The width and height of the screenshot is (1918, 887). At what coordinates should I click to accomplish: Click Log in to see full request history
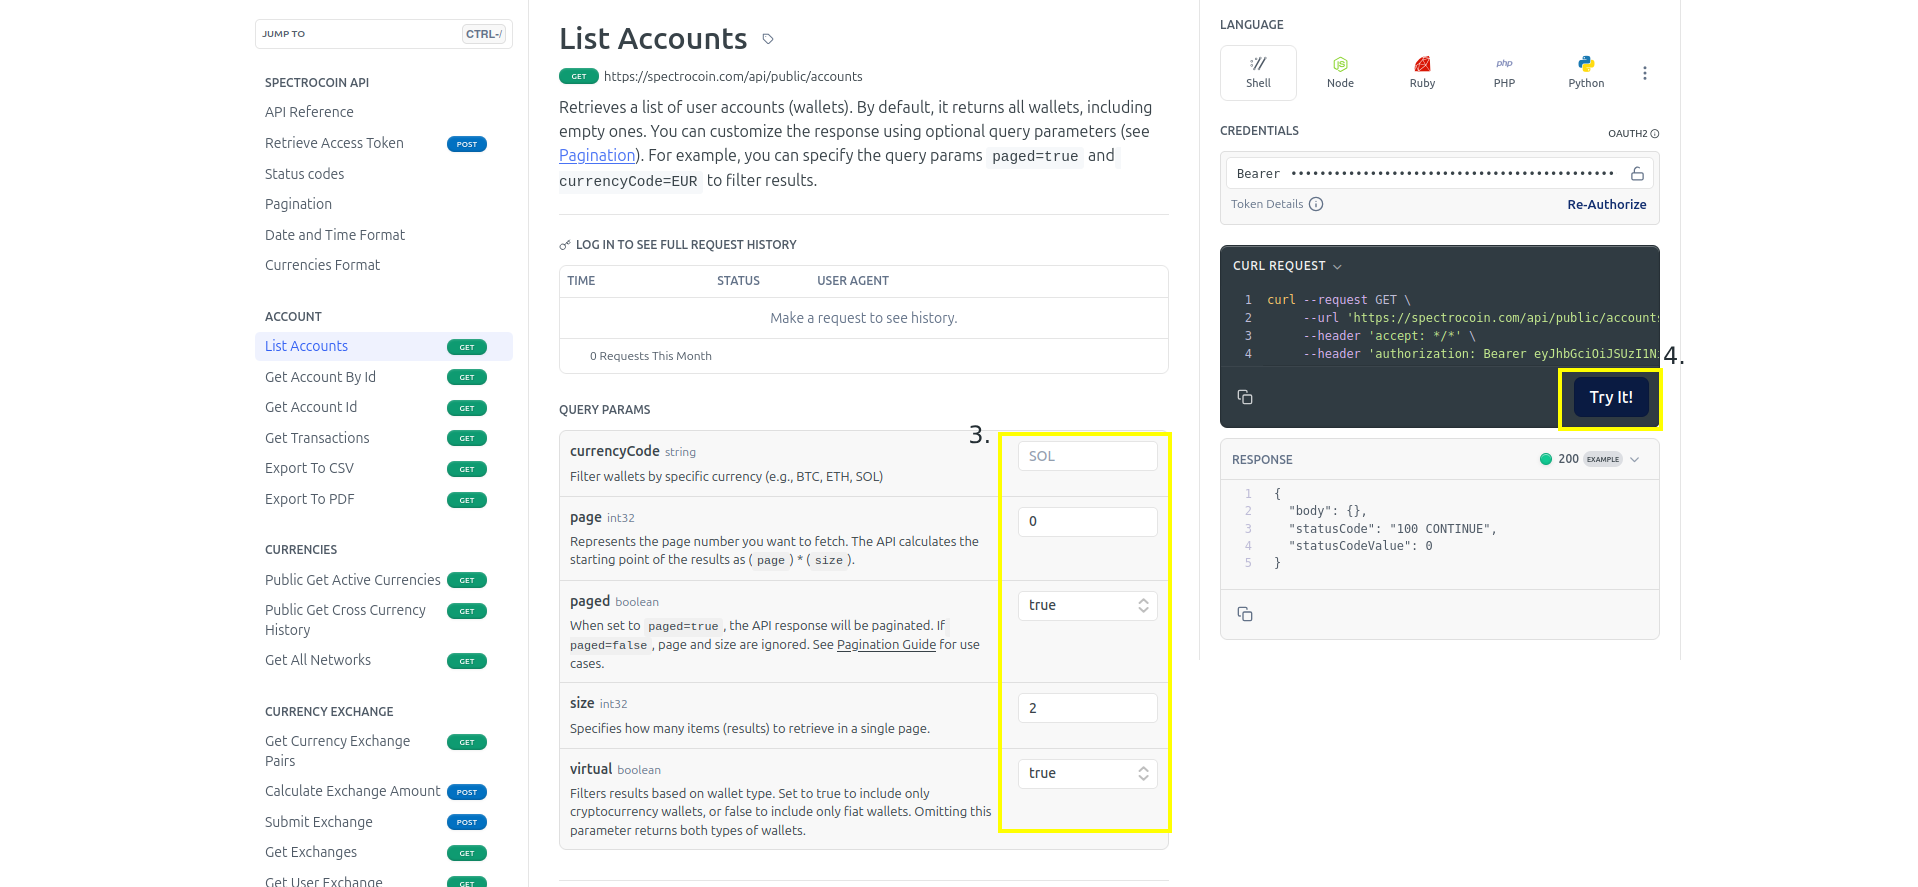pos(678,245)
